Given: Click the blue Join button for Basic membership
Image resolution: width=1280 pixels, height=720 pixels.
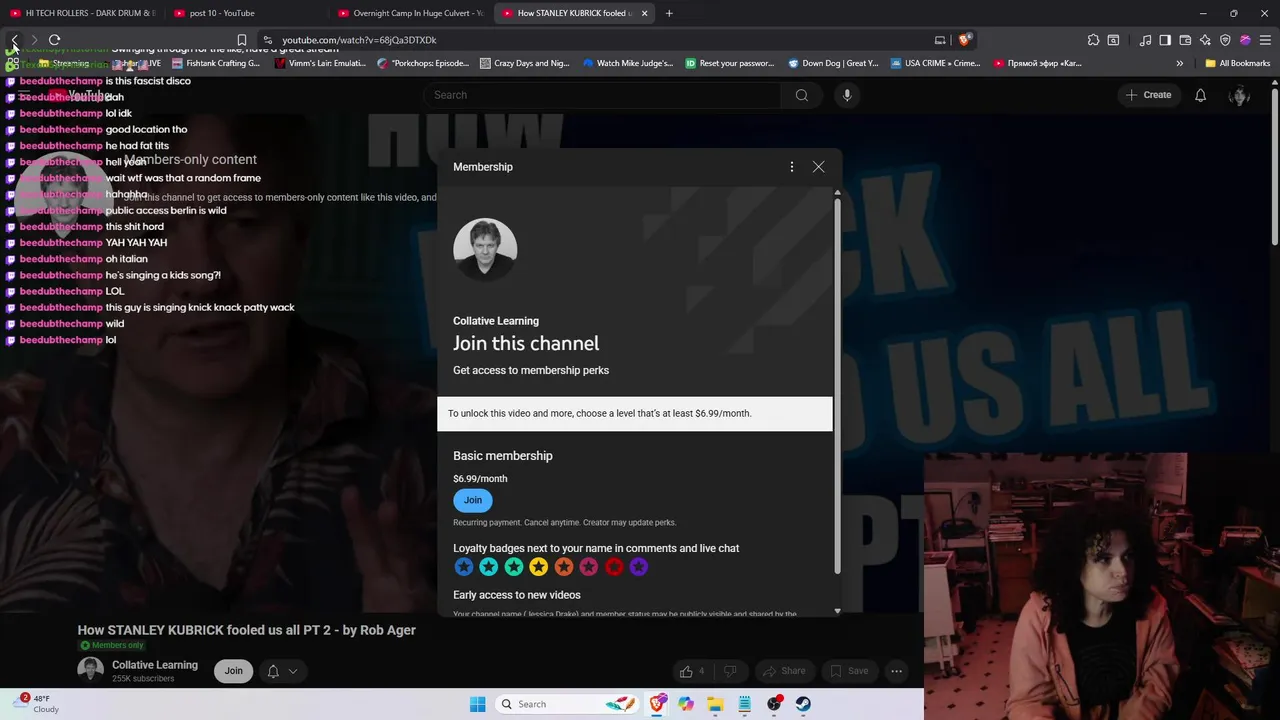Looking at the screenshot, I should point(472,500).
